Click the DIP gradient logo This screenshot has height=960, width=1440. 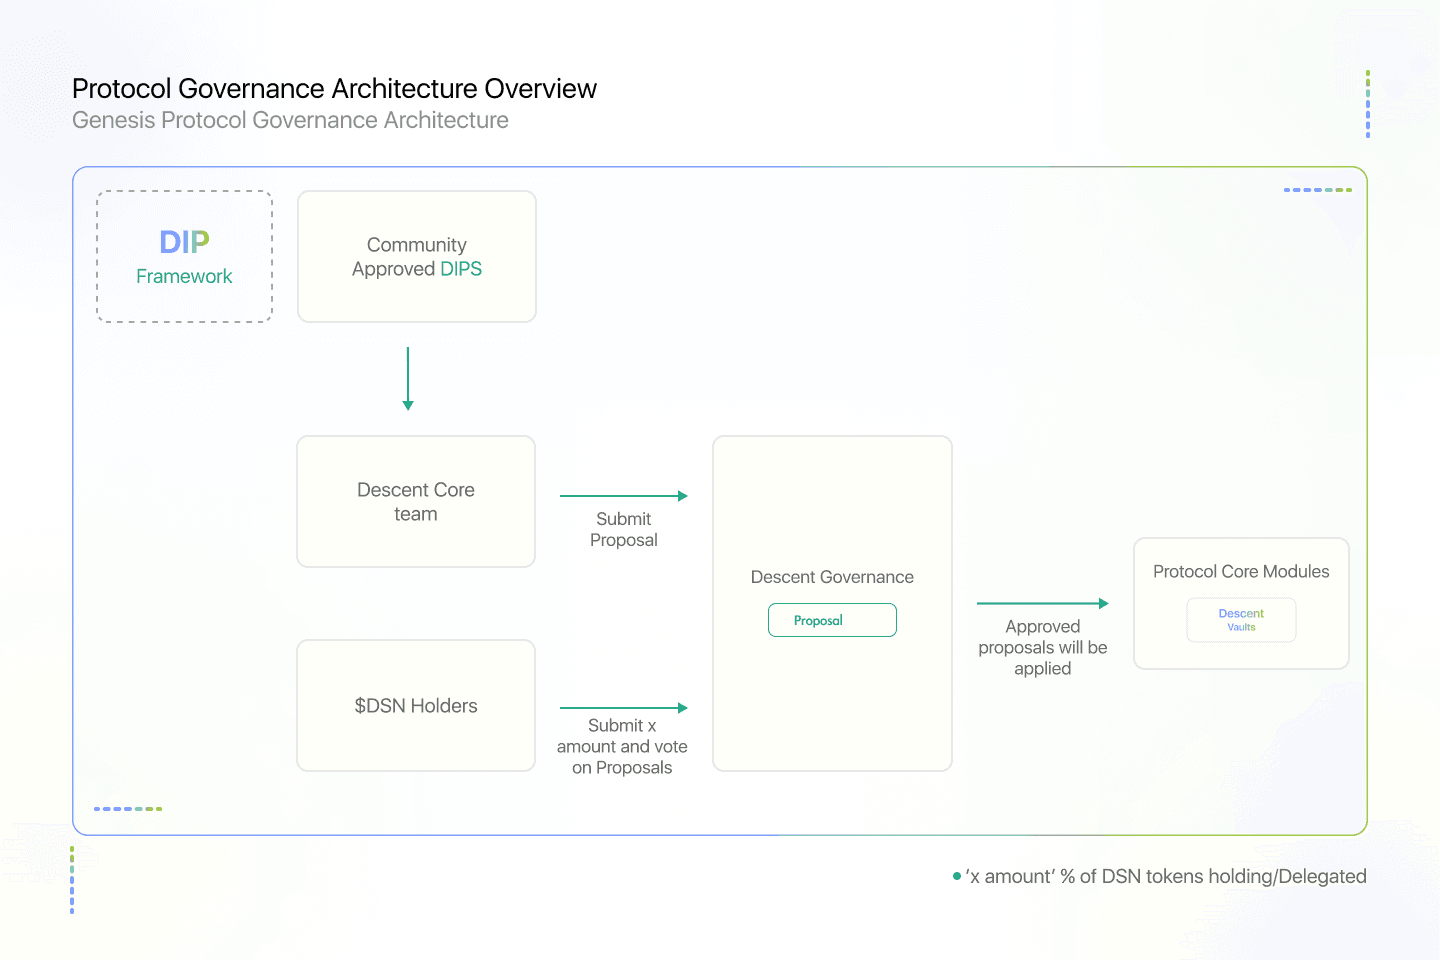tap(184, 242)
